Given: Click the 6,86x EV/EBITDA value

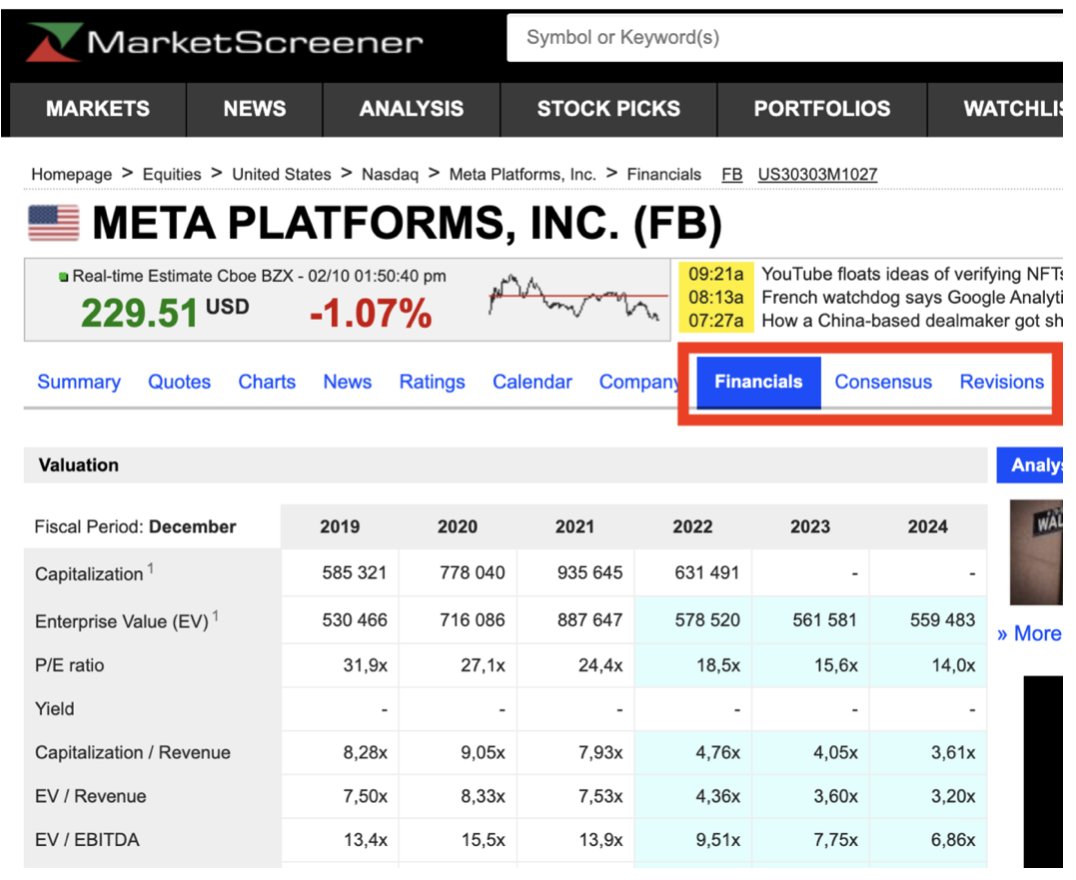Looking at the screenshot, I should coord(953,840).
